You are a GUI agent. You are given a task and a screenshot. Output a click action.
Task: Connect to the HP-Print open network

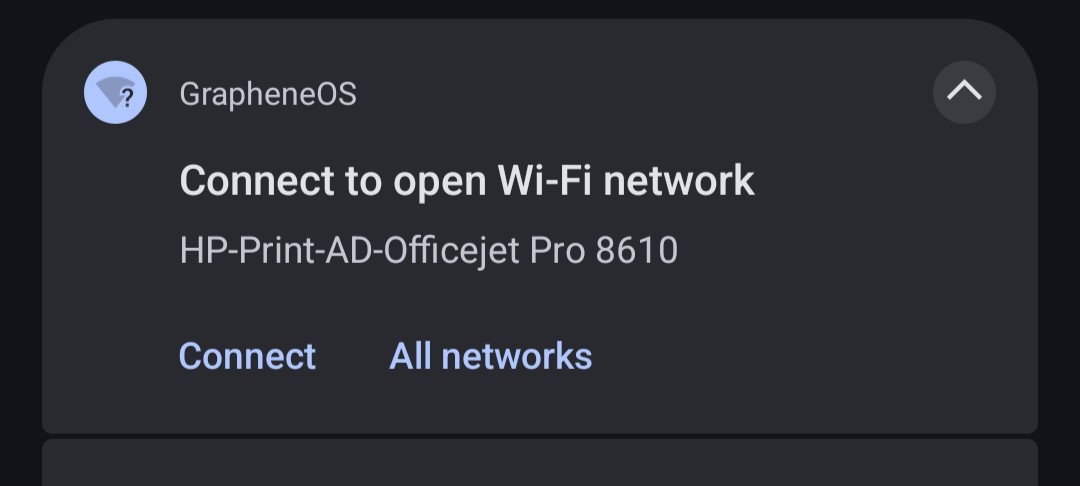coord(247,356)
